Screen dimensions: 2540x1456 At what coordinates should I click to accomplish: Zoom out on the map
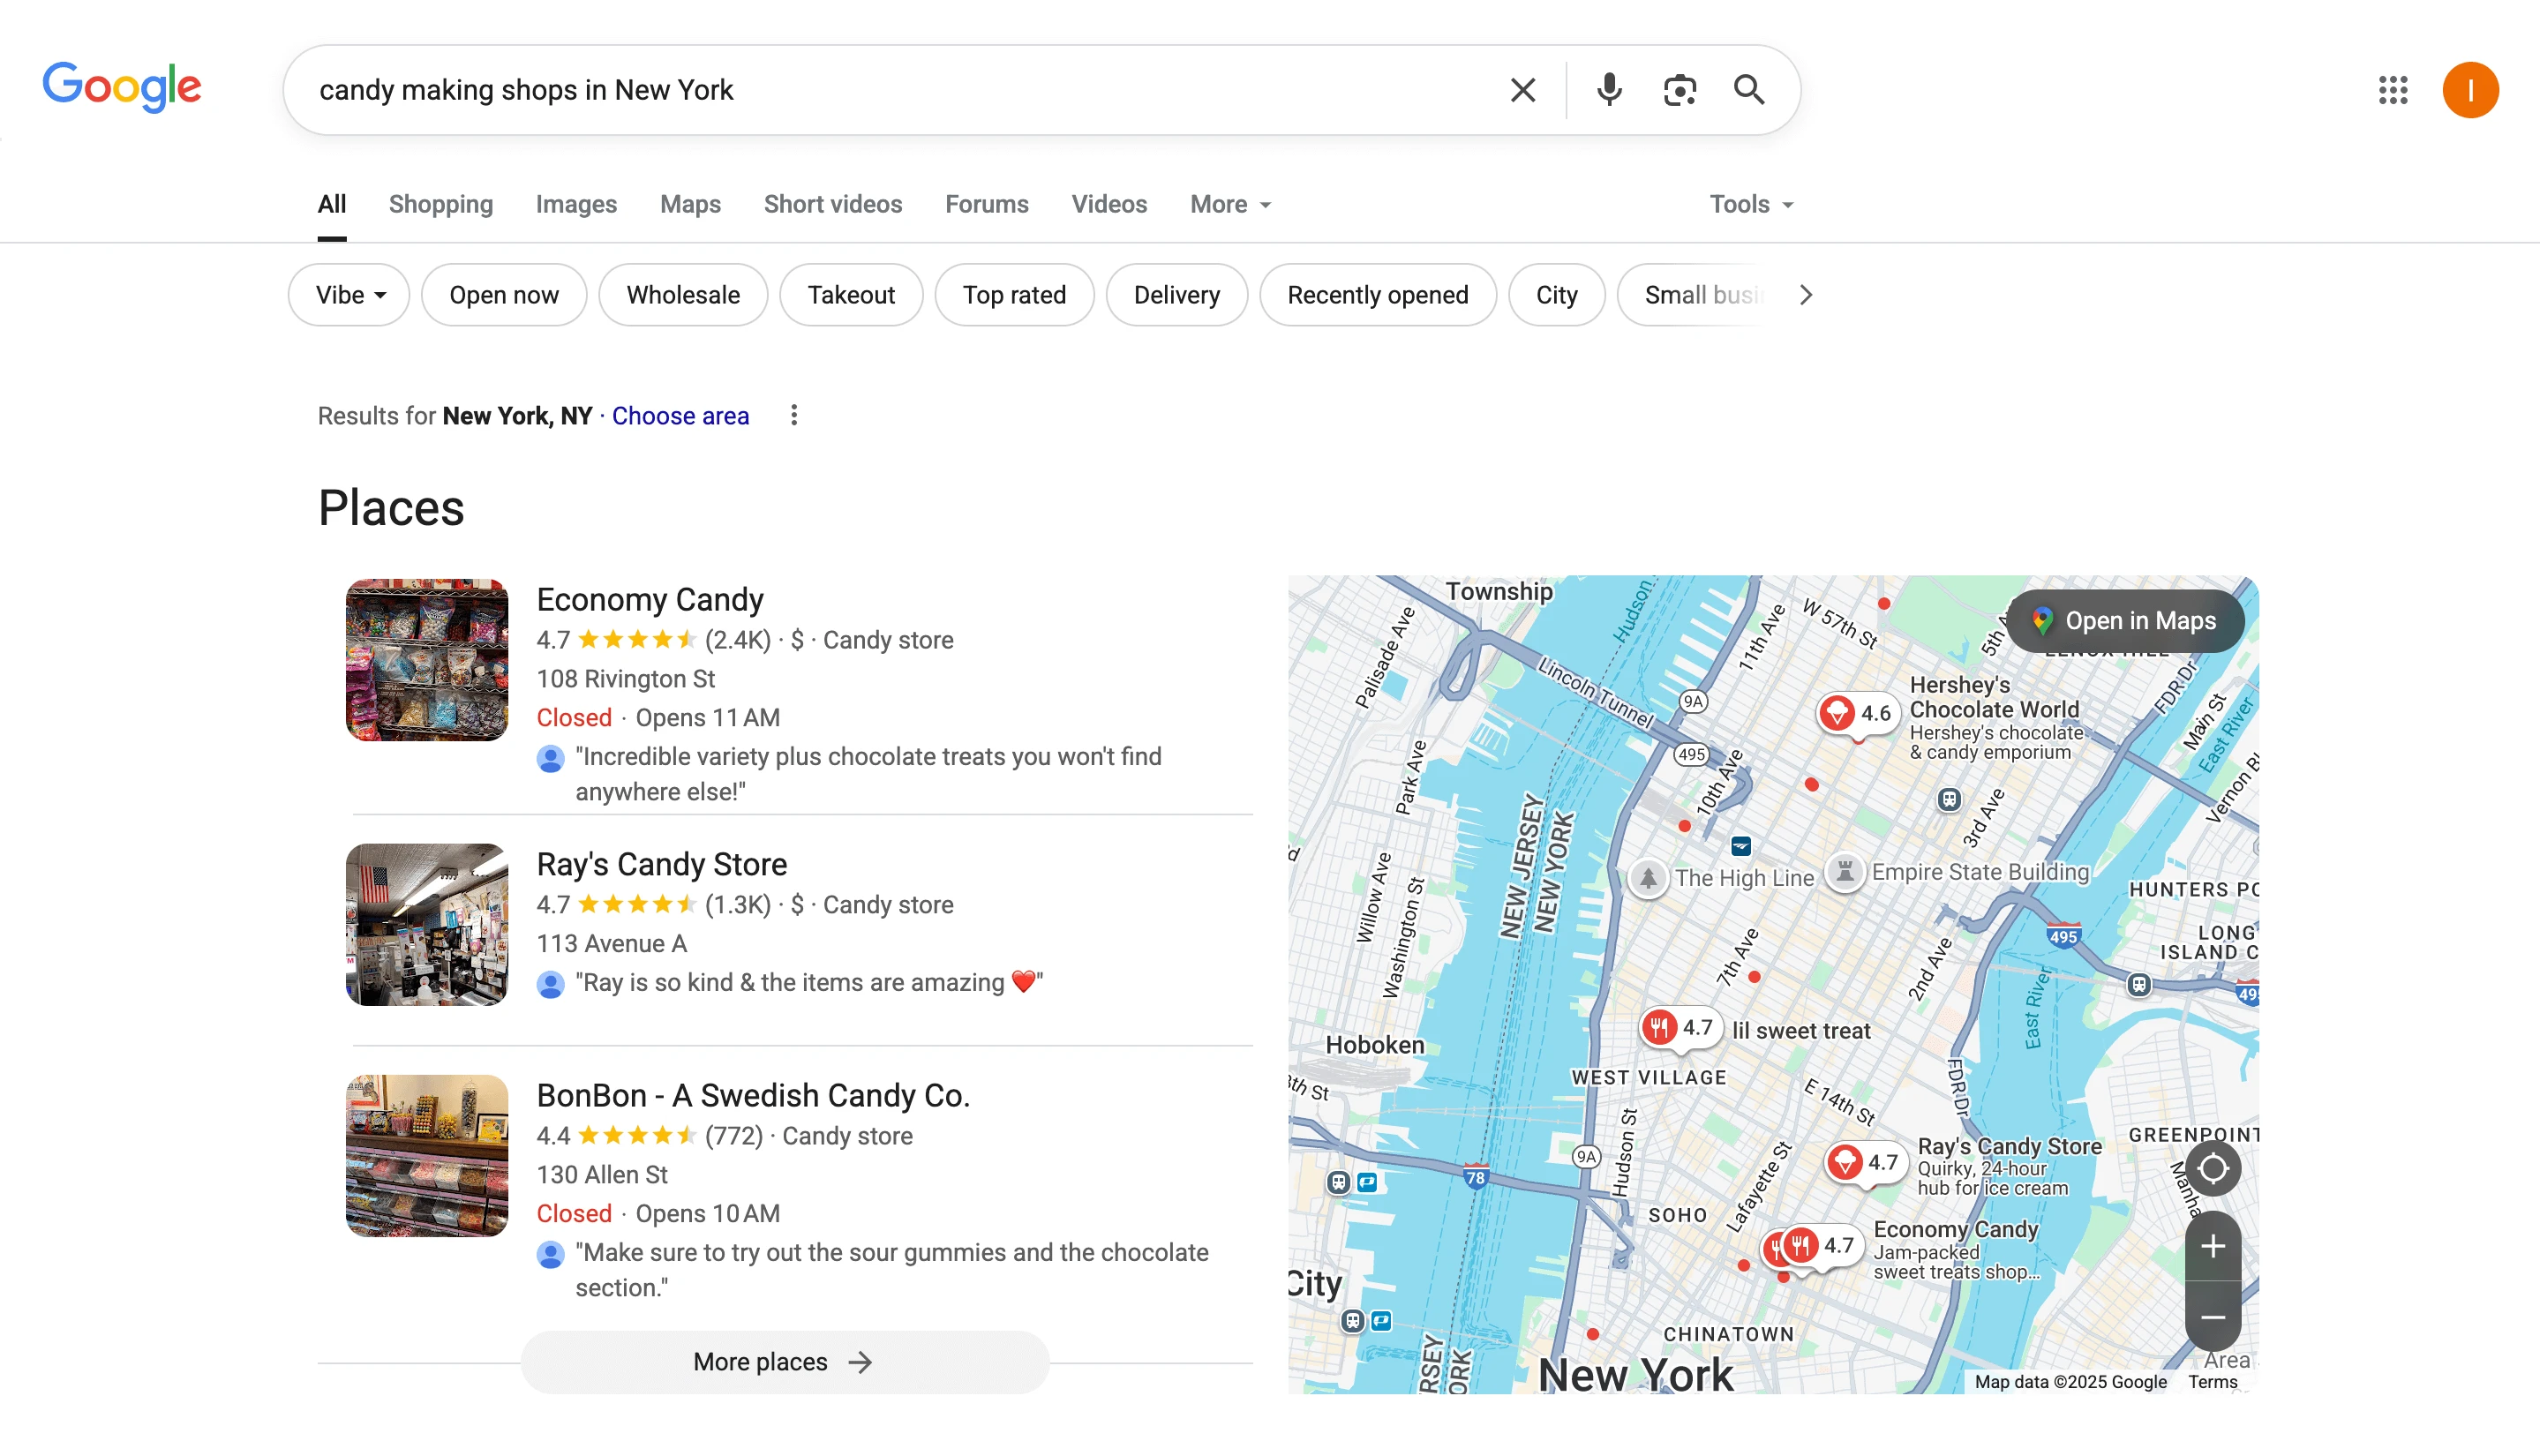2213,1317
